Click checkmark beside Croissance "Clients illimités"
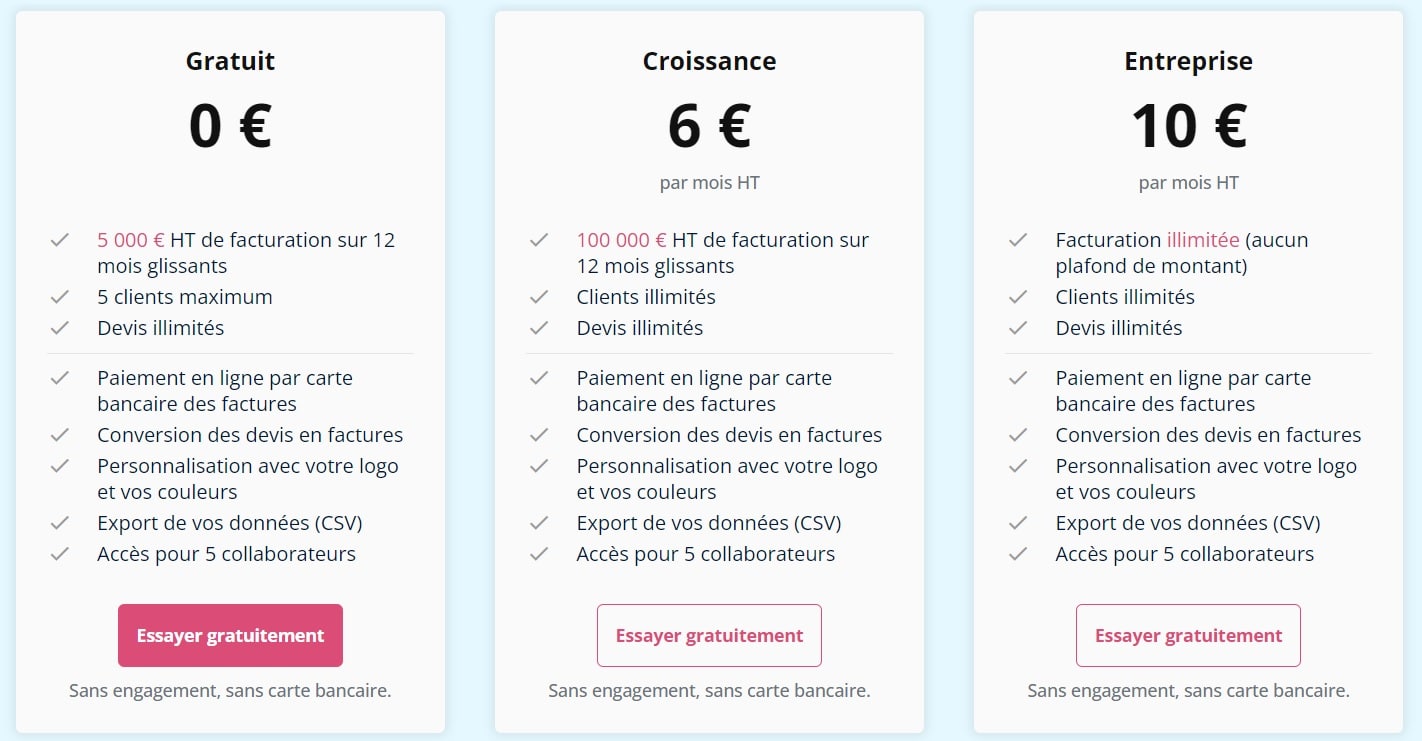1422x741 pixels. [539, 297]
